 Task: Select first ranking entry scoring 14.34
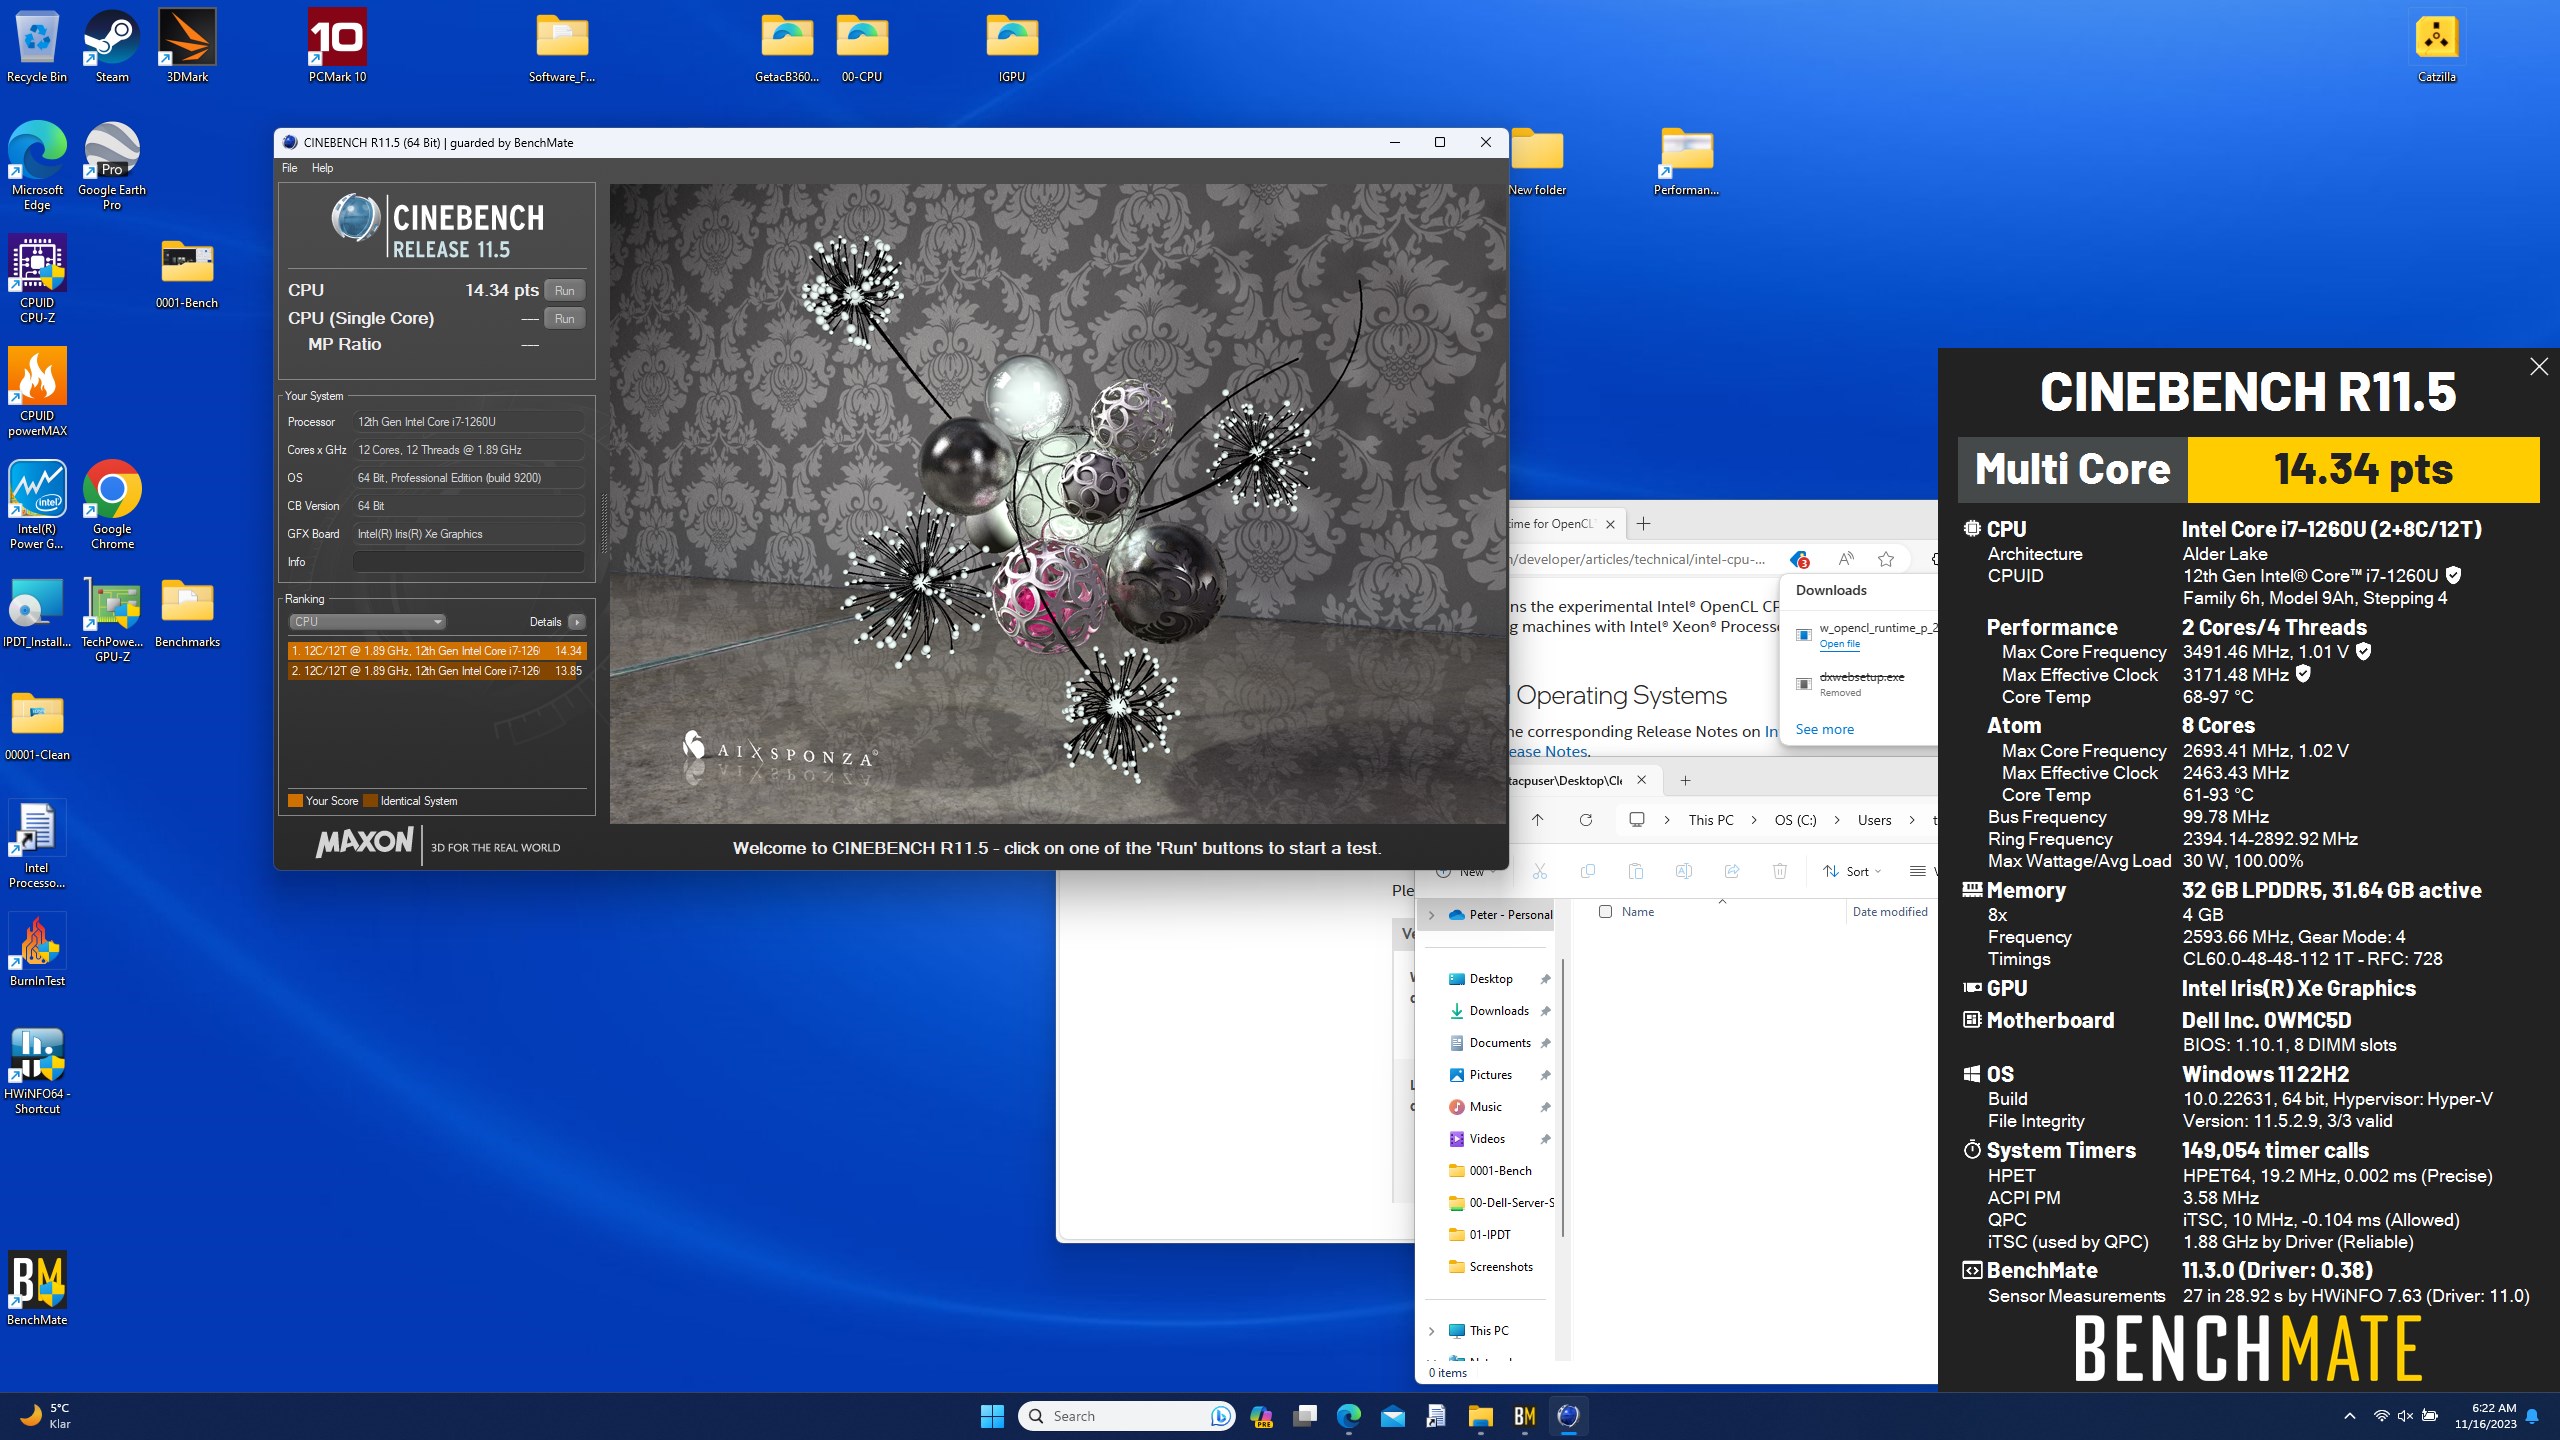point(437,651)
